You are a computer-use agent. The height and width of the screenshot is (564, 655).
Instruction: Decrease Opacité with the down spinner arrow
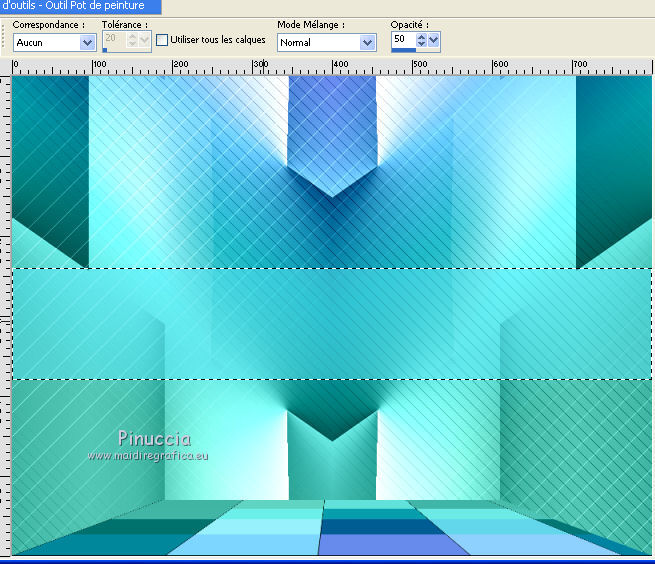pos(421,43)
